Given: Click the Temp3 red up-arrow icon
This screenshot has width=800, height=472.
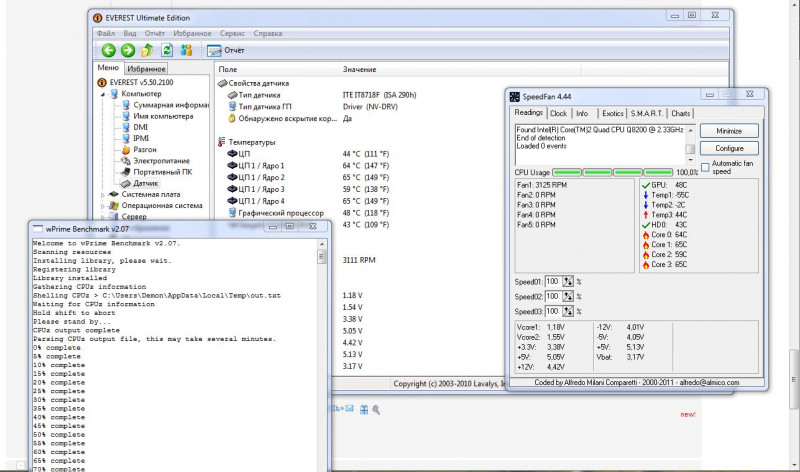Looking at the screenshot, I should 645,215.
